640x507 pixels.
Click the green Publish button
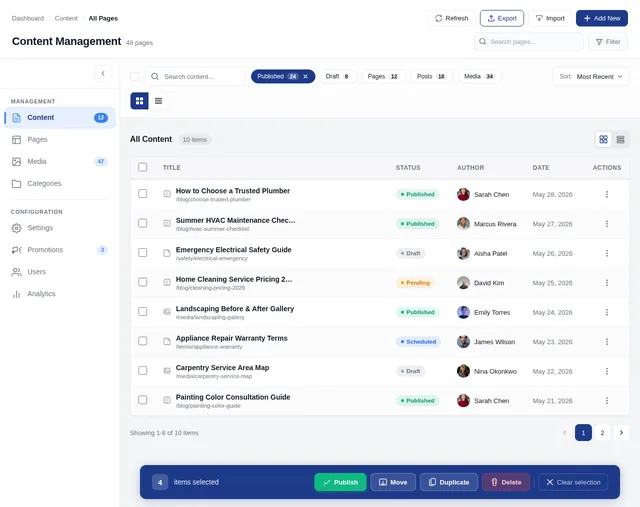click(340, 482)
